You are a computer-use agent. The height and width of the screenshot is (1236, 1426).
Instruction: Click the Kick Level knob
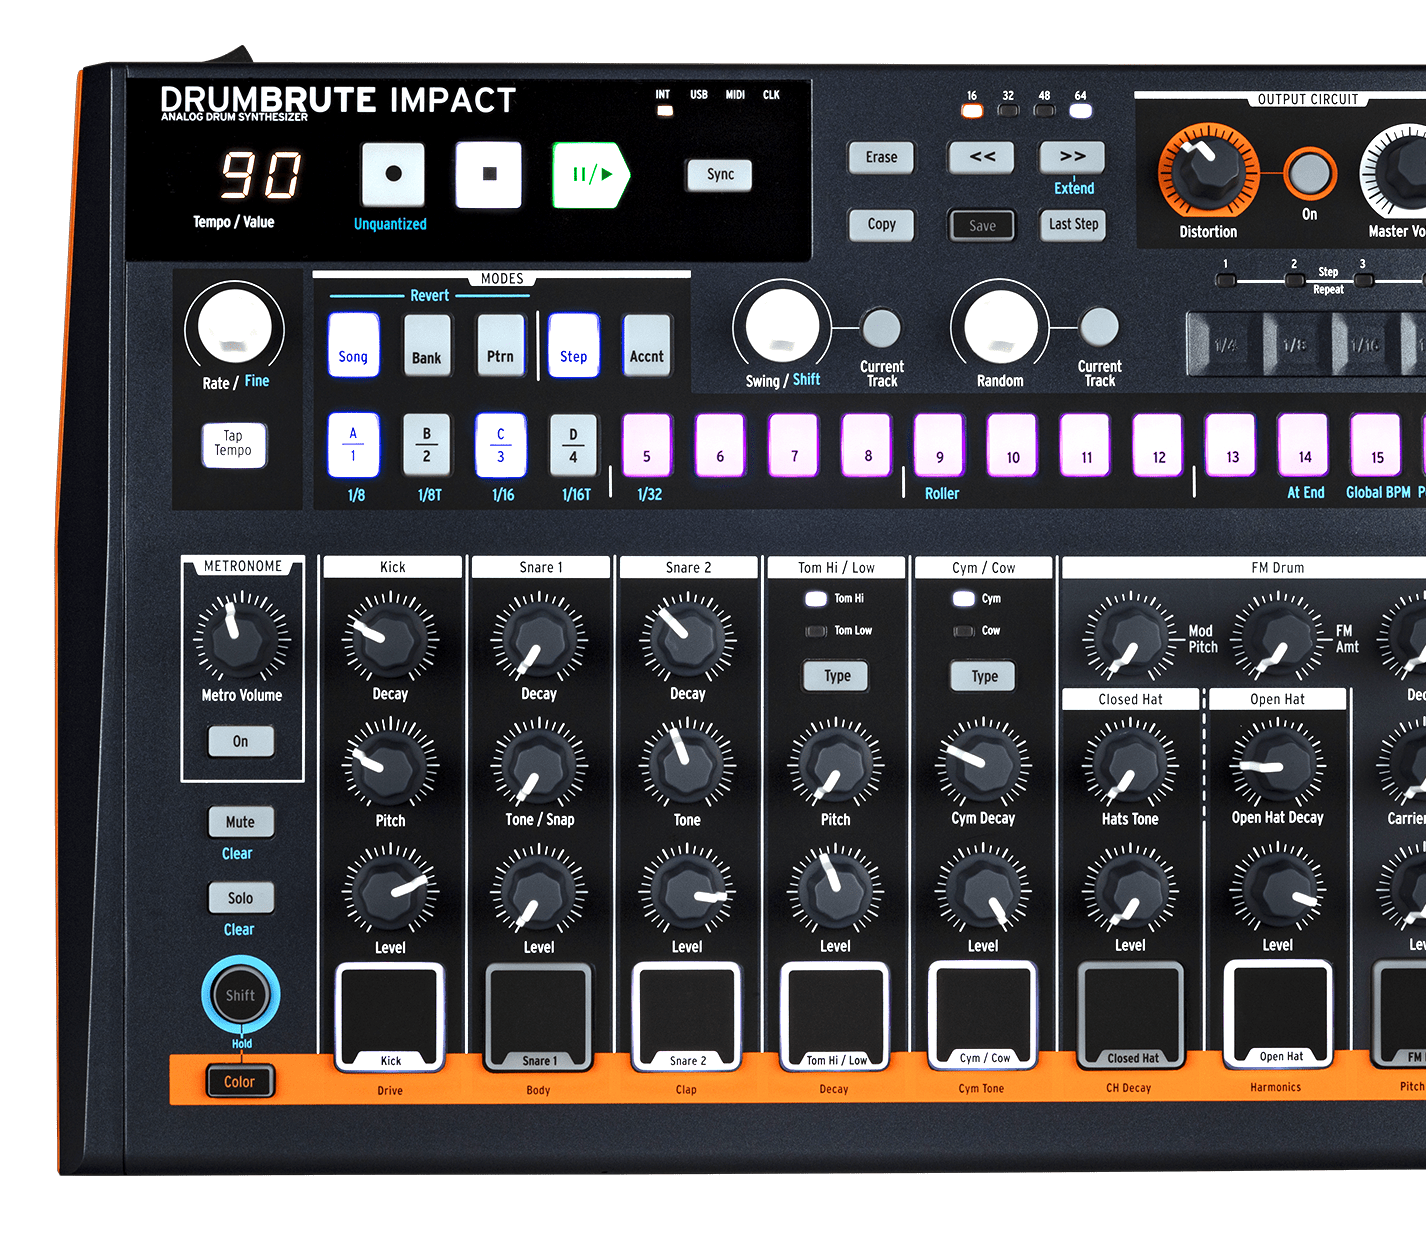pos(390,892)
